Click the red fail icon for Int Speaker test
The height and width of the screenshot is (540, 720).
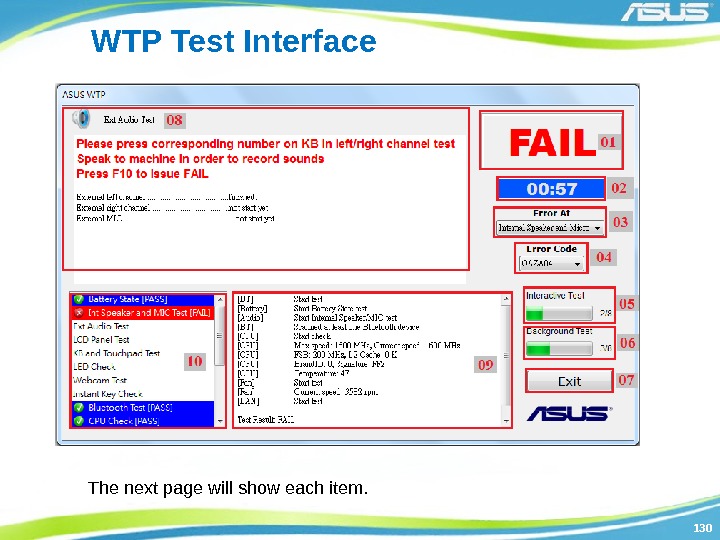(79, 313)
